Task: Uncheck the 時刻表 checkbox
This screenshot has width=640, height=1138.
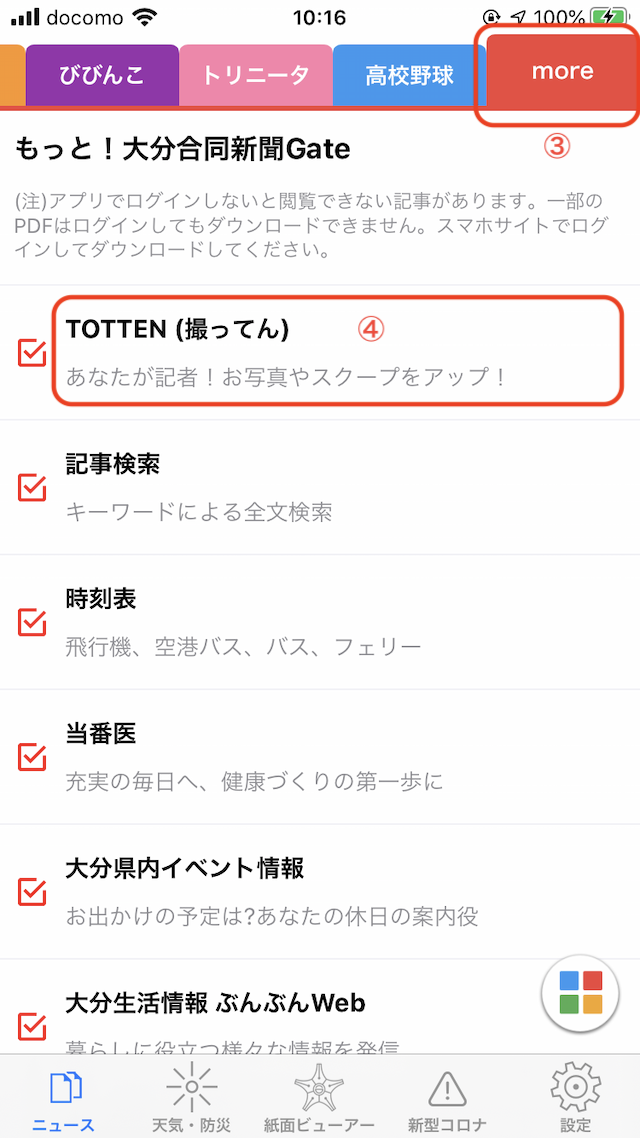Action: pos(33,622)
